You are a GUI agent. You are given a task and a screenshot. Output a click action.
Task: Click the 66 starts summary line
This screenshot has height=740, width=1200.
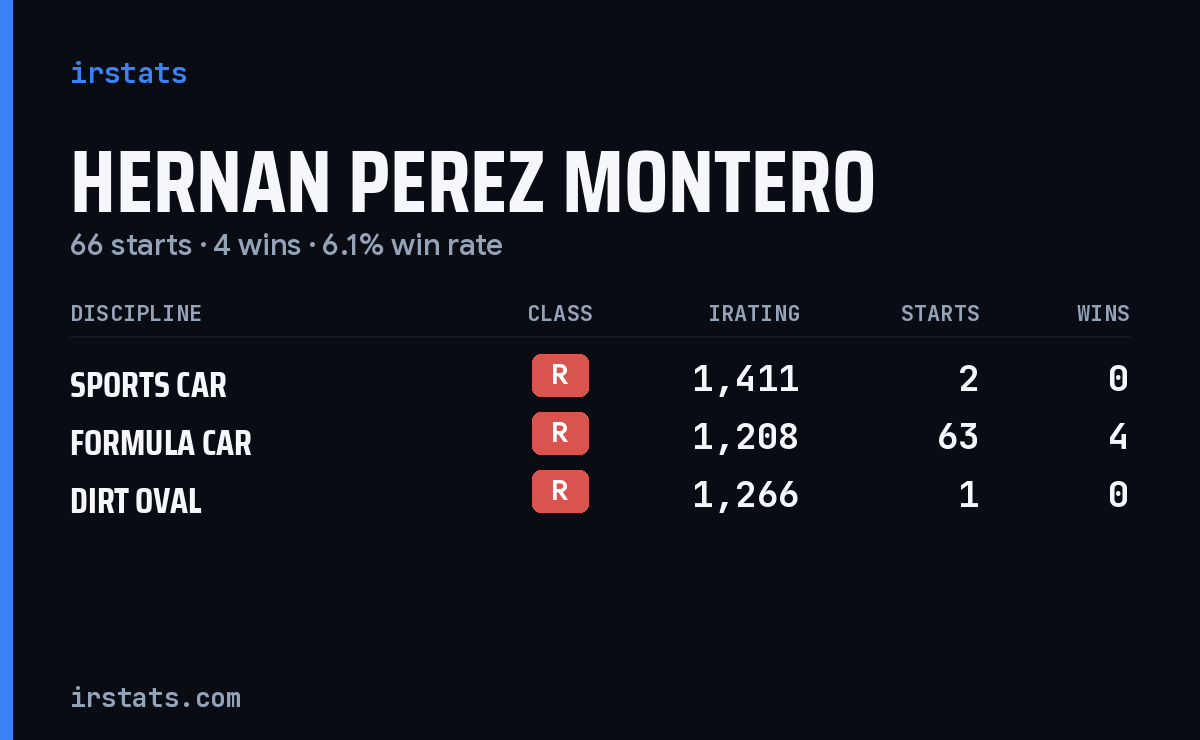286,245
